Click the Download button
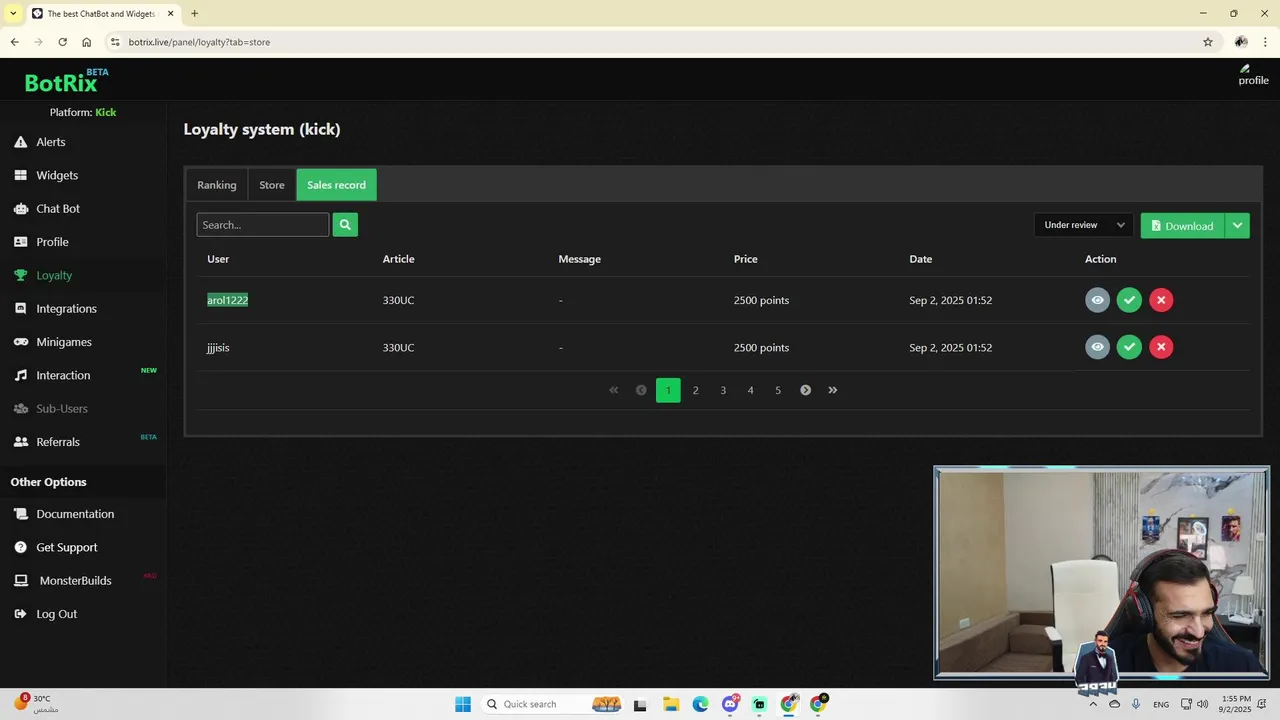1280x720 pixels. click(1183, 225)
